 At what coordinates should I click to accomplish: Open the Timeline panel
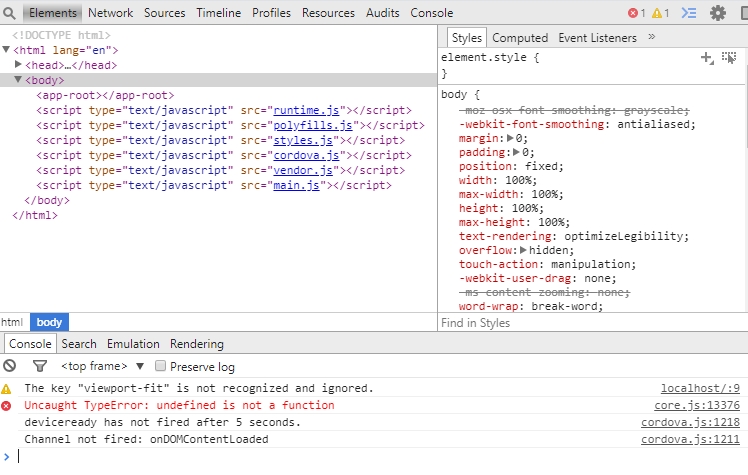click(218, 13)
